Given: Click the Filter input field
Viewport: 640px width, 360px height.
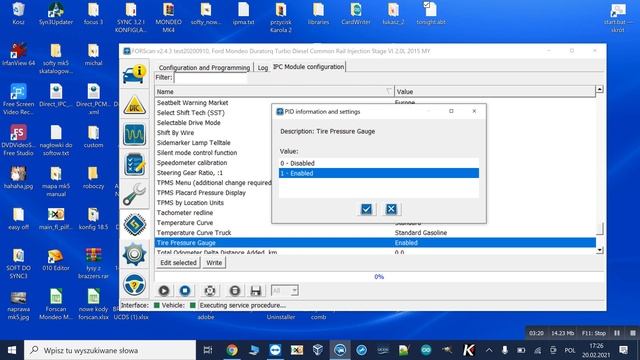Looking at the screenshot, I should (x=211, y=78).
